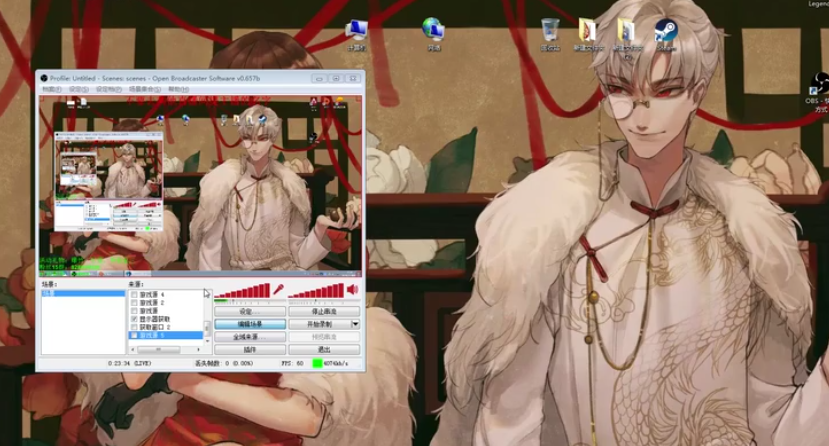The image size is (829, 446).
Task: Open the 帮助(H) menu
Action: coord(178,89)
